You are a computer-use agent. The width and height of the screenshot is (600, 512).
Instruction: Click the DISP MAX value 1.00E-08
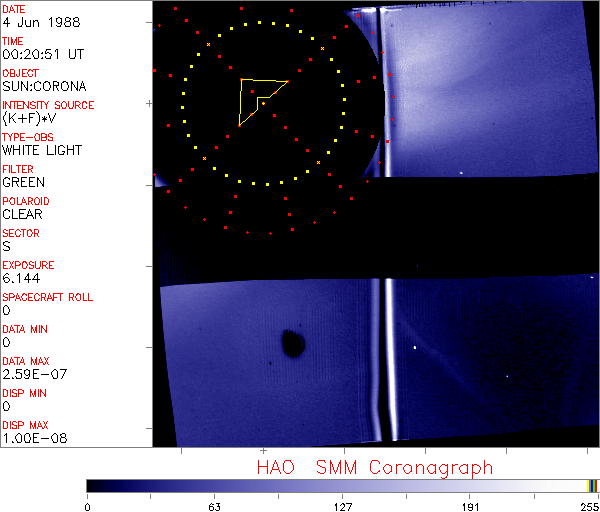[31, 438]
